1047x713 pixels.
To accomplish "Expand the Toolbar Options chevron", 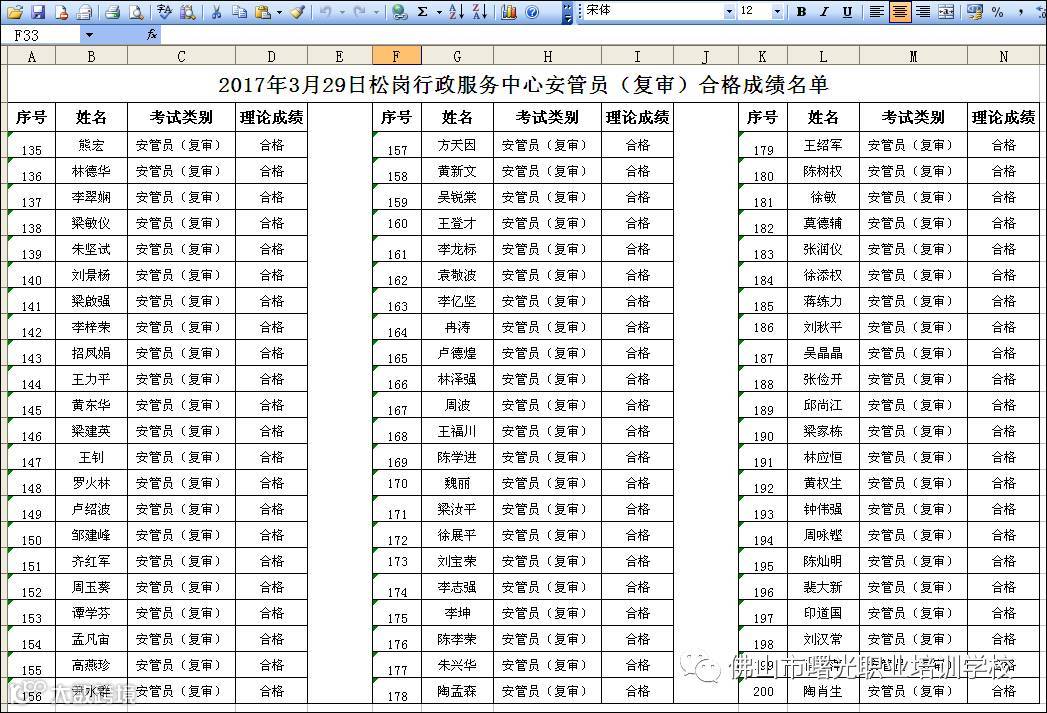I will [x=567, y=11].
